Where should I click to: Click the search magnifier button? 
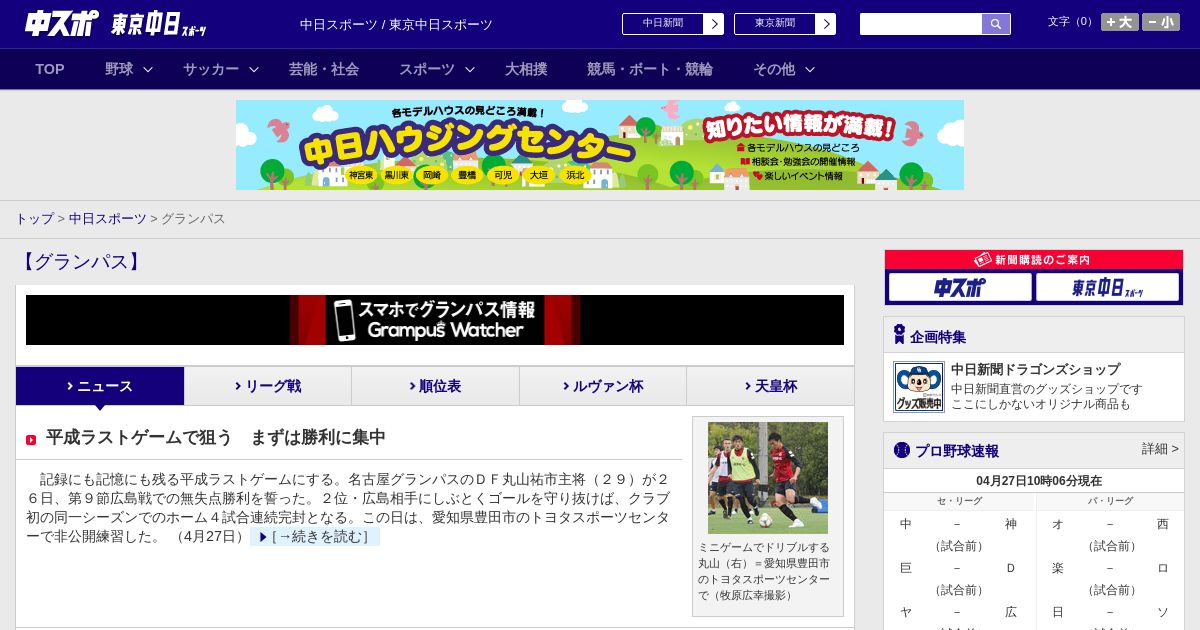point(996,24)
